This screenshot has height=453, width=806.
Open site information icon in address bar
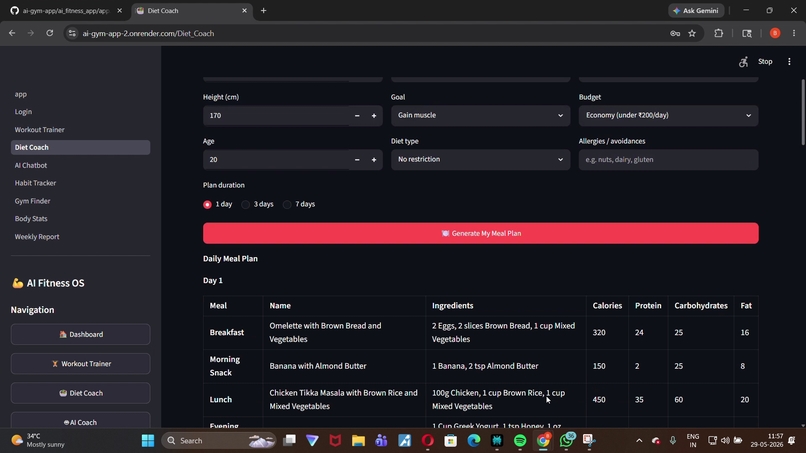72,33
